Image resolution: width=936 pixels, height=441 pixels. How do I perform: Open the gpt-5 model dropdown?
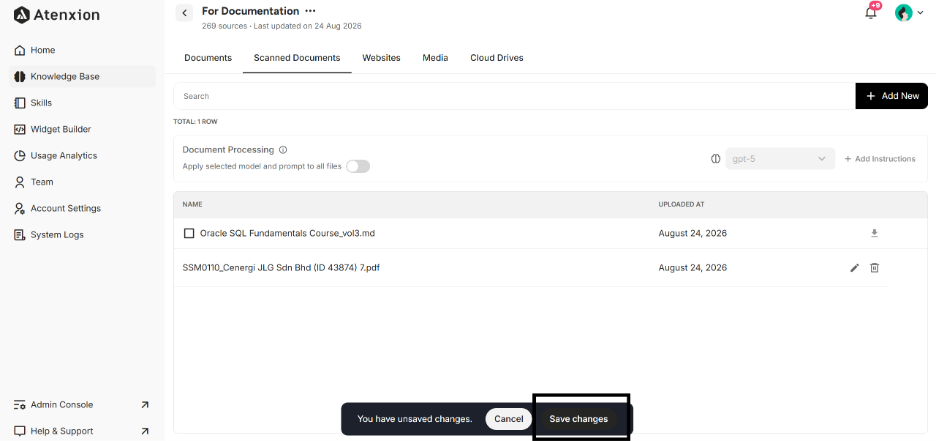pyautogui.click(x=780, y=159)
